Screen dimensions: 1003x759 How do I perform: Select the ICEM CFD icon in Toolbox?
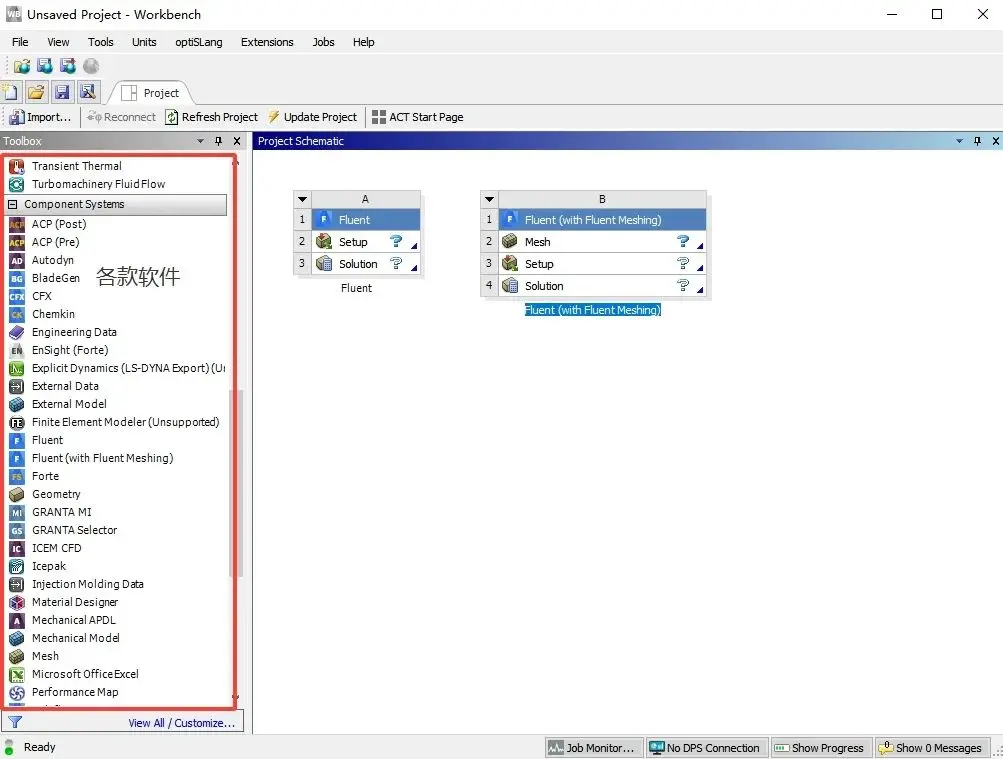[17, 549]
